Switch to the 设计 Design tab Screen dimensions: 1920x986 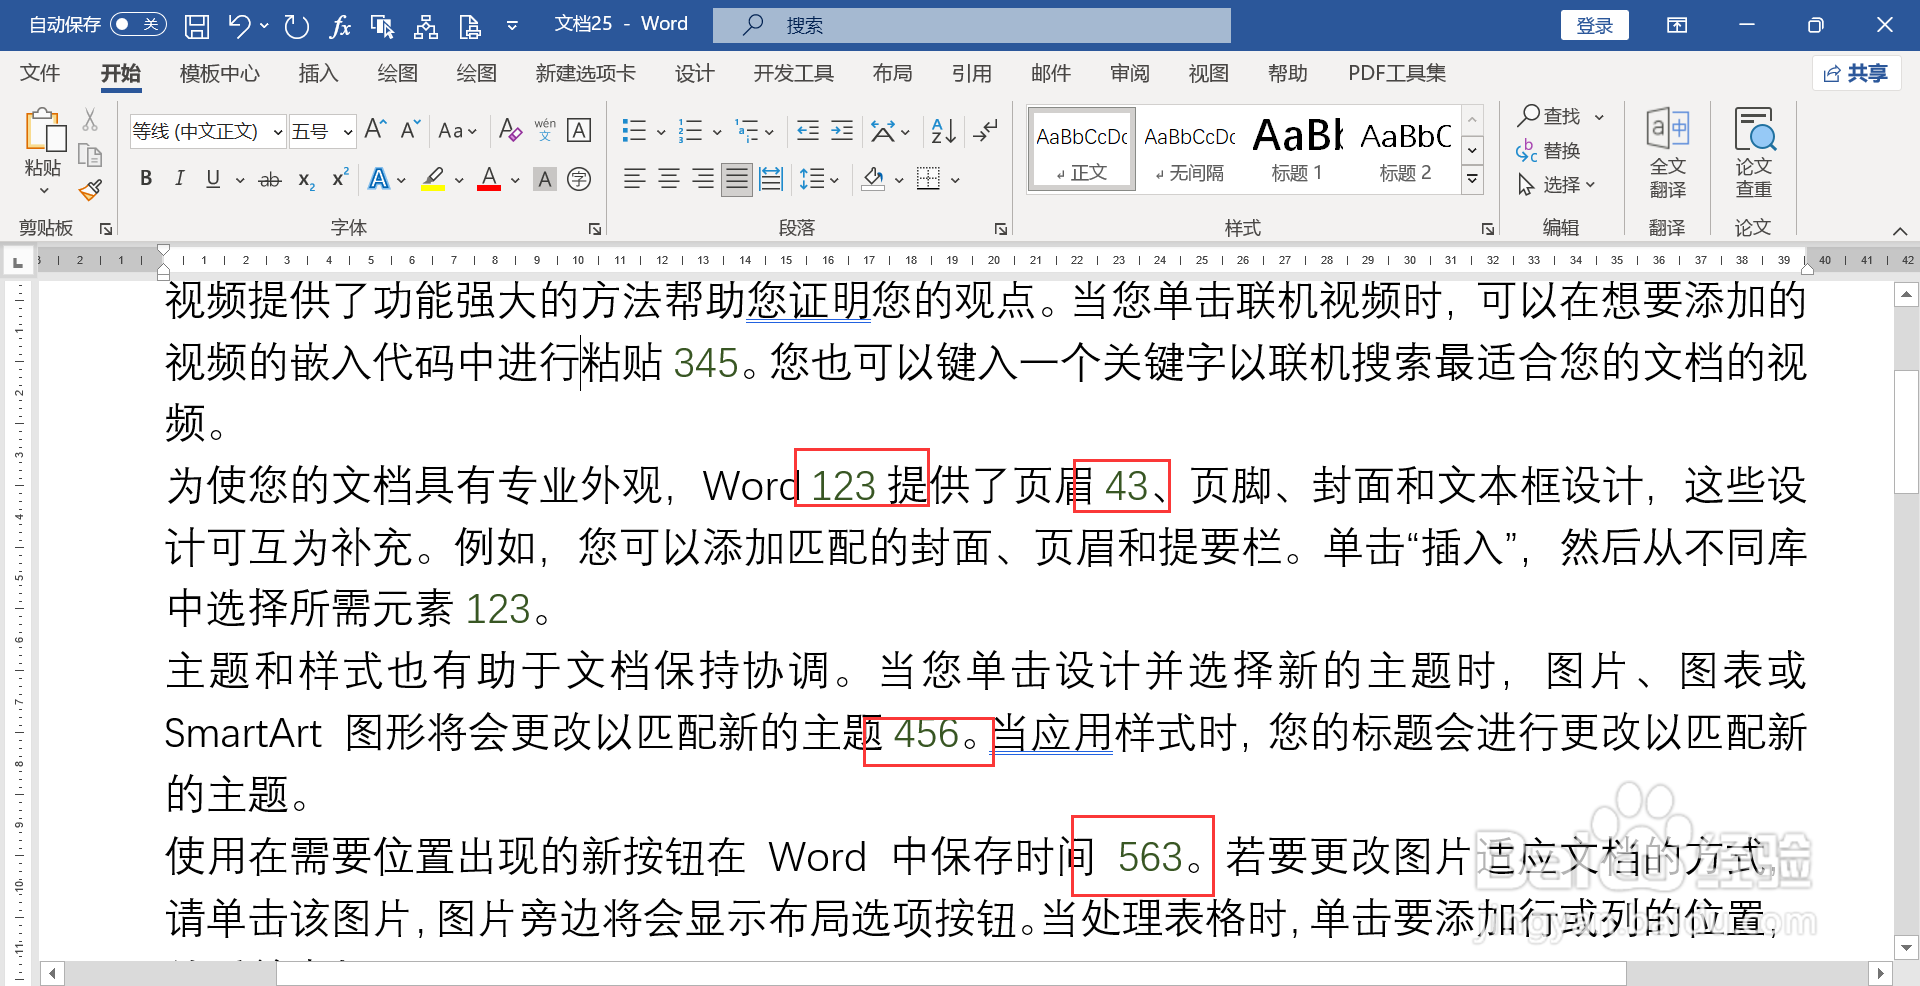click(x=694, y=73)
